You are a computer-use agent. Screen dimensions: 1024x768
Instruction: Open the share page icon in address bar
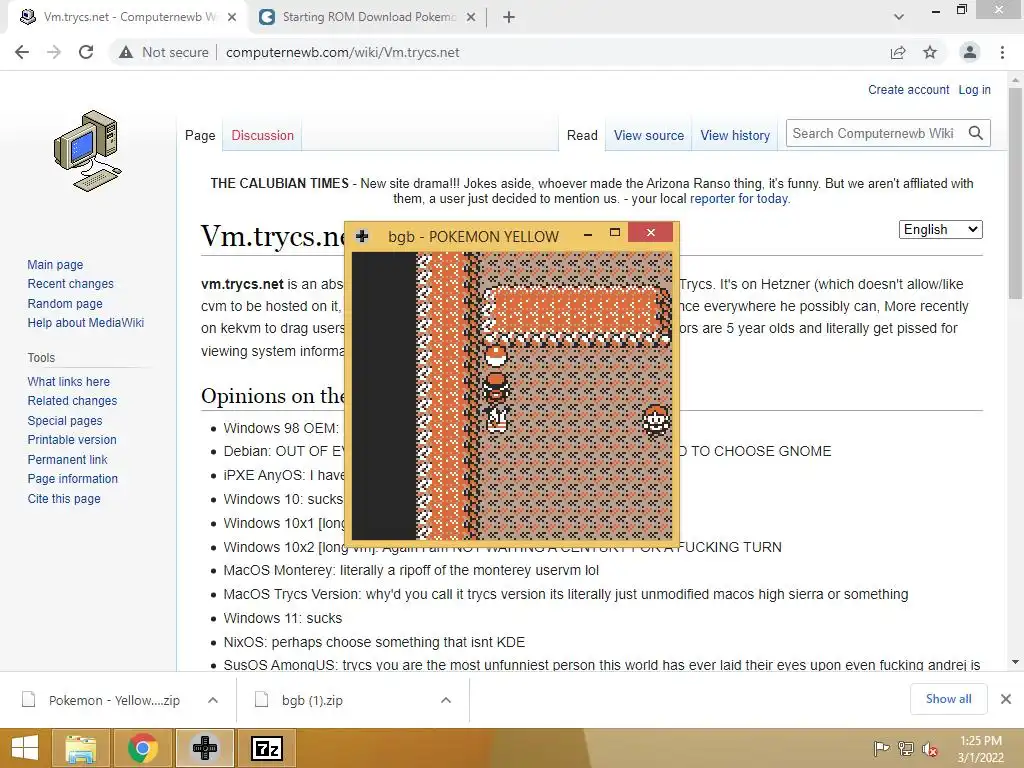(x=898, y=52)
